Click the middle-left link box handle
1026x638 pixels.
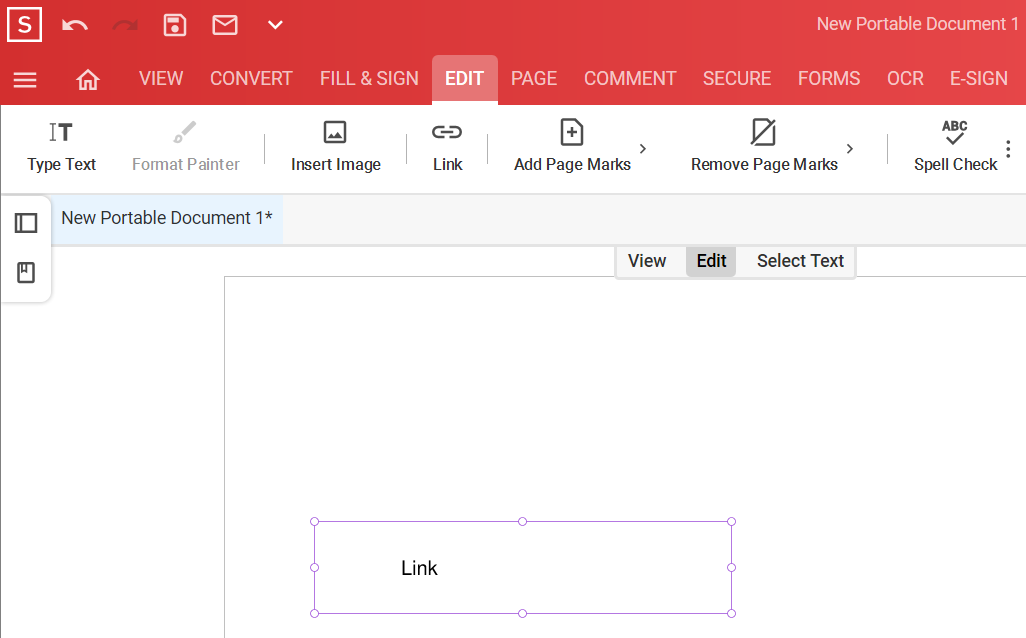click(x=315, y=567)
